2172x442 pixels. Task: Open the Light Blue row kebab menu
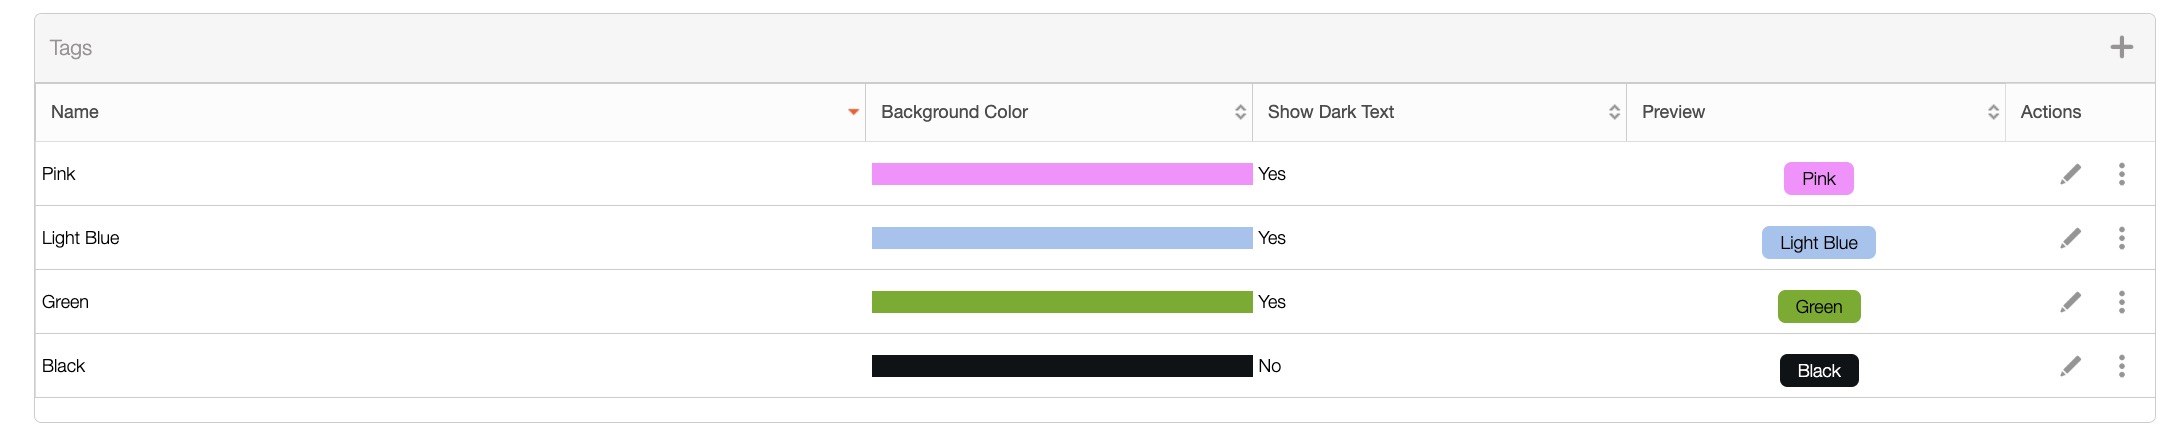(x=2121, y=238)
